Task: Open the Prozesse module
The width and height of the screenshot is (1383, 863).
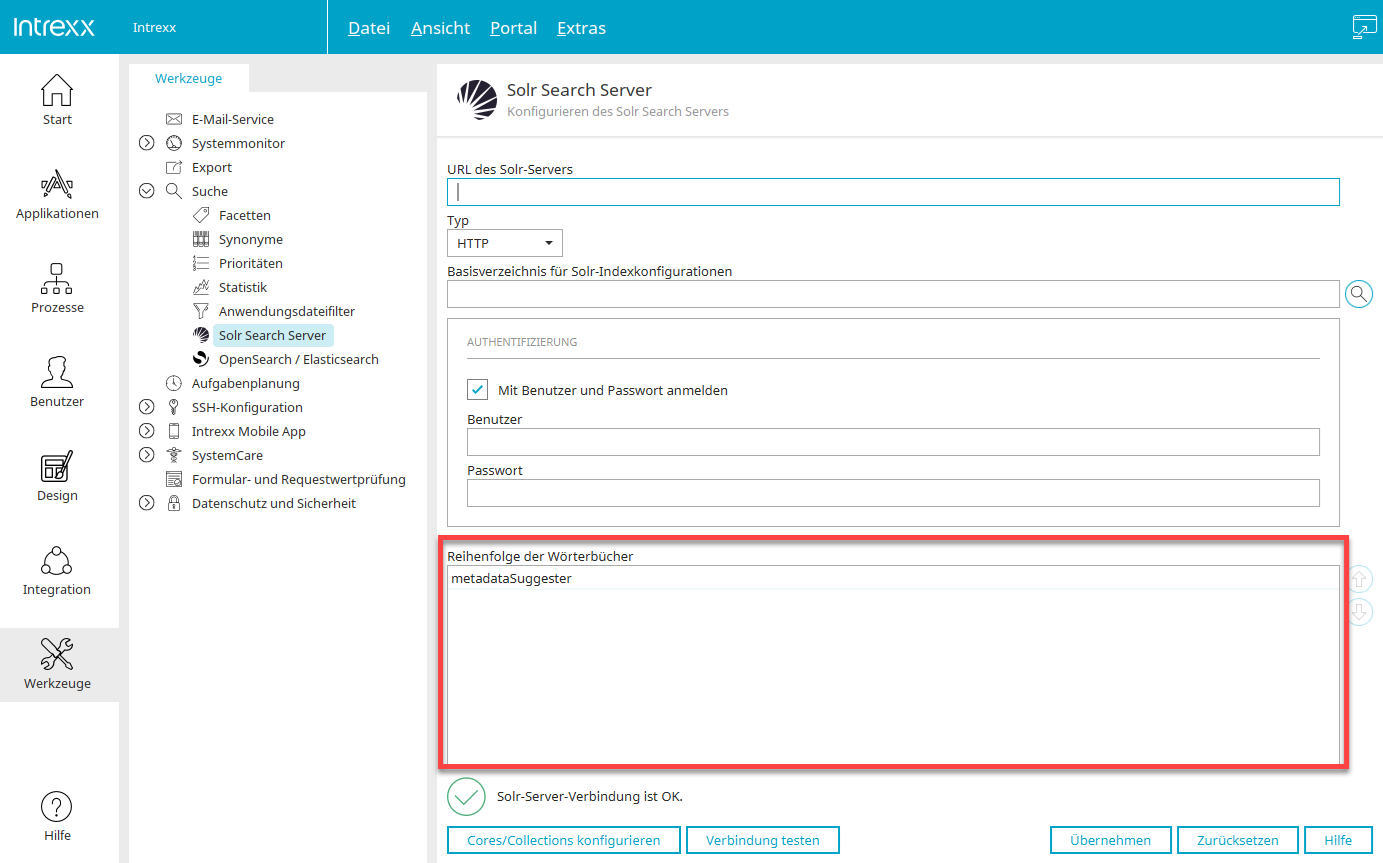Action: coord(57,288)
